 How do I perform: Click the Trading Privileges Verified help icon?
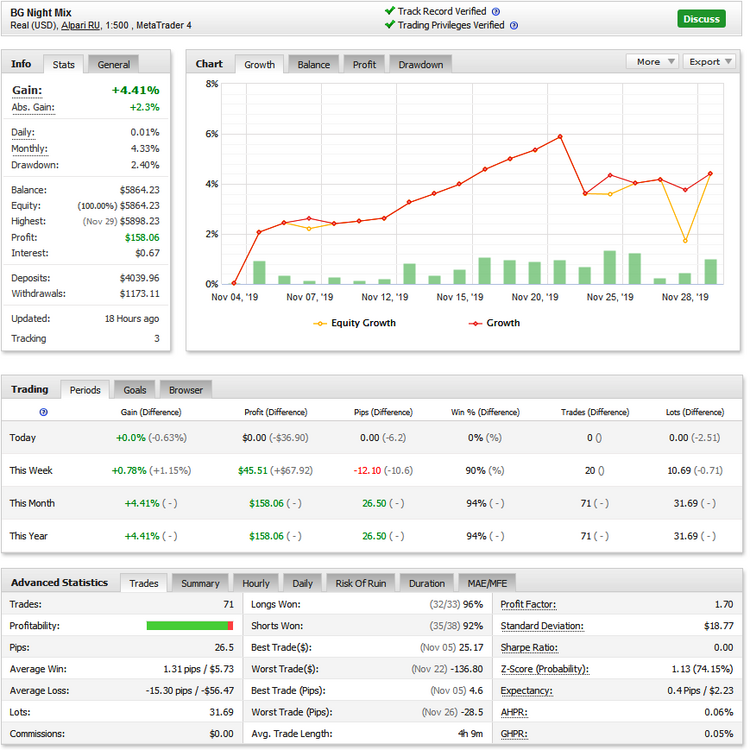click(514, 26)
